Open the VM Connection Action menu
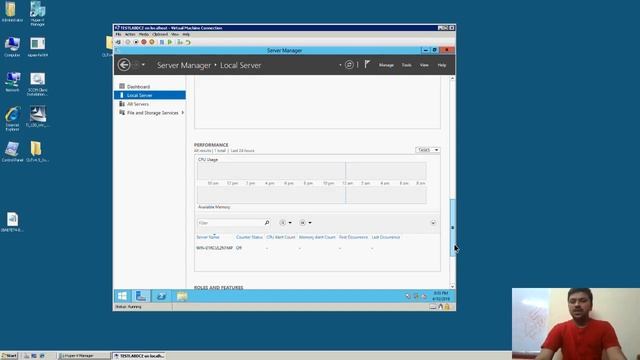640x360 pixels. [130, 34]
